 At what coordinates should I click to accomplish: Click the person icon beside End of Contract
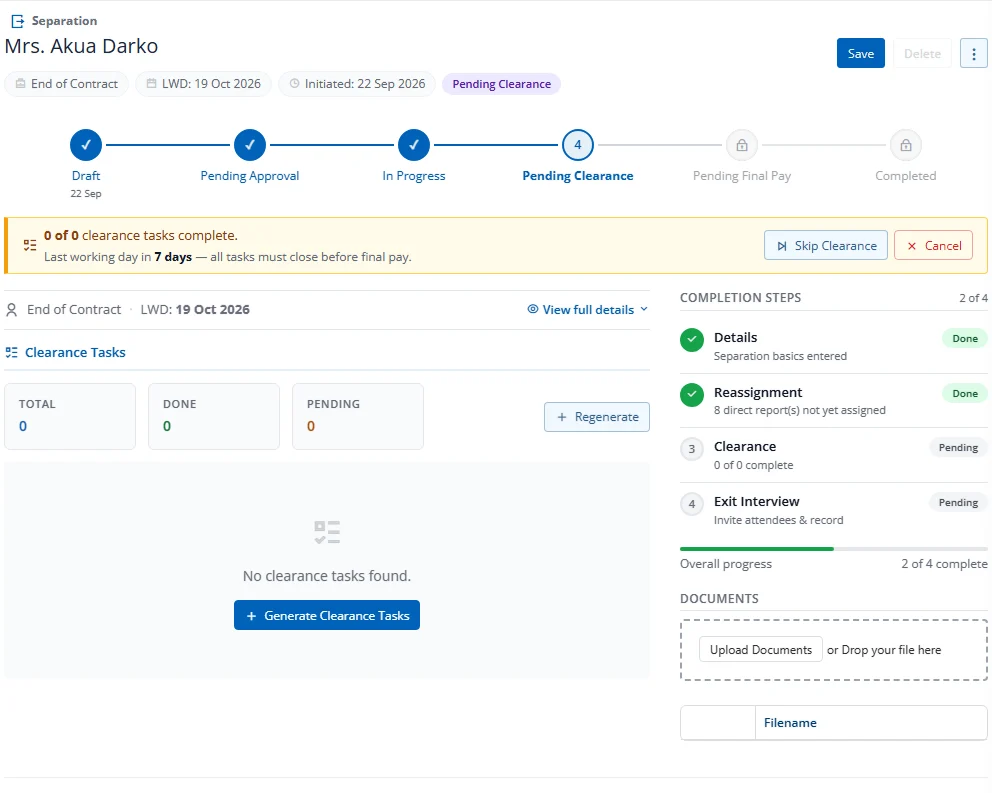[11, 309]
